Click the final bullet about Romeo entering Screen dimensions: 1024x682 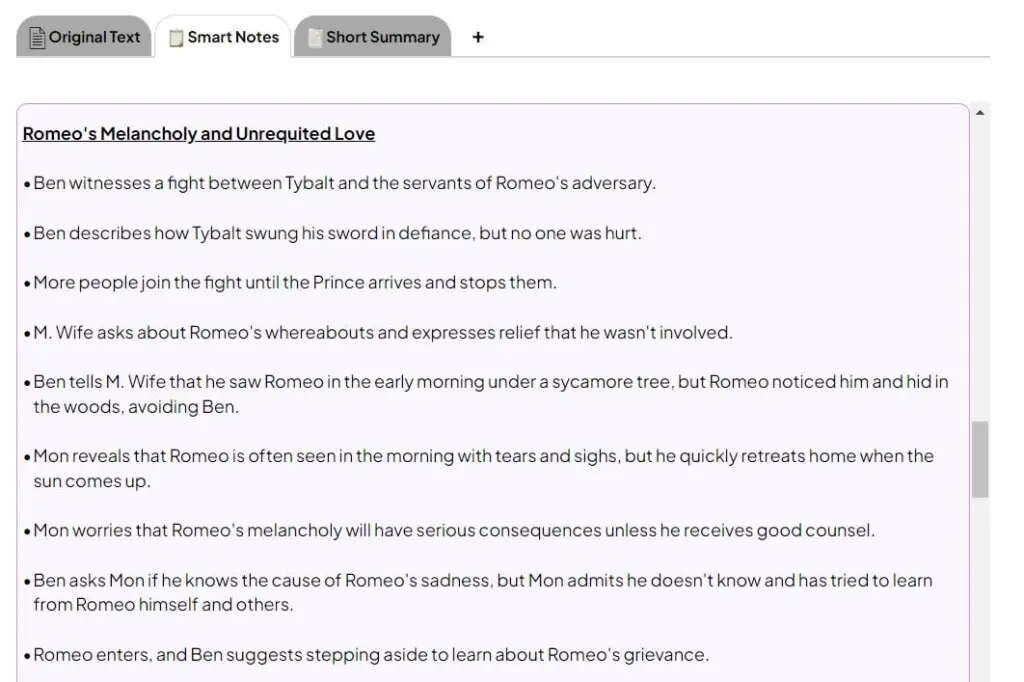[x=370, y=655]
